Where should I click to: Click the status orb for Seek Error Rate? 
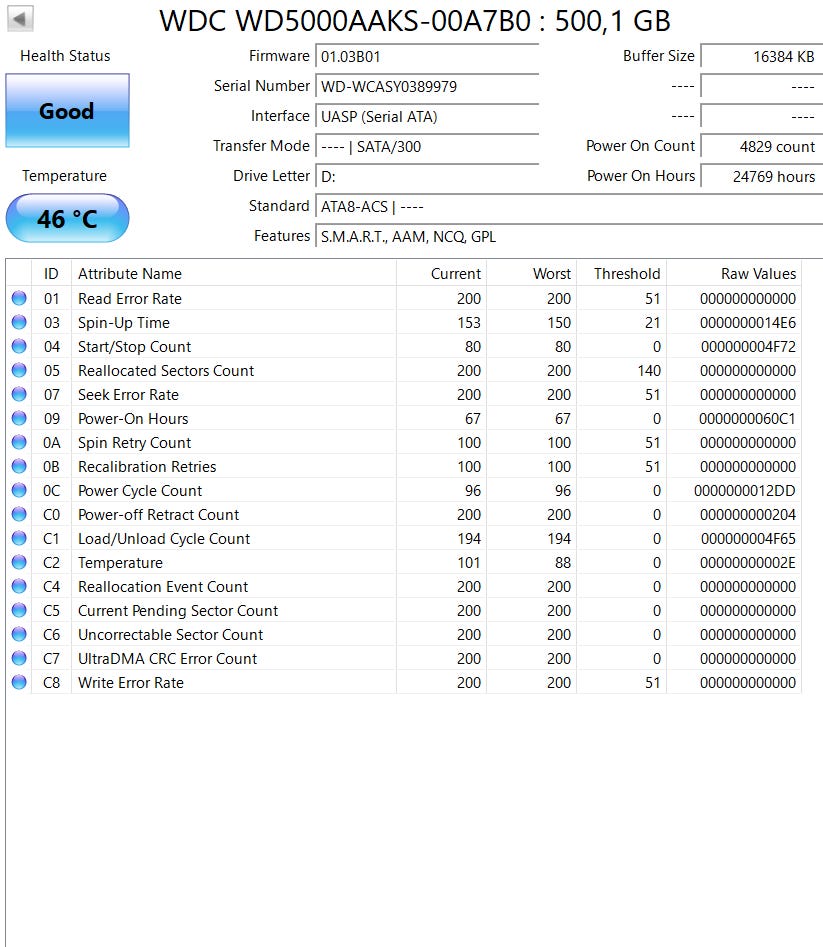point(19,394)
